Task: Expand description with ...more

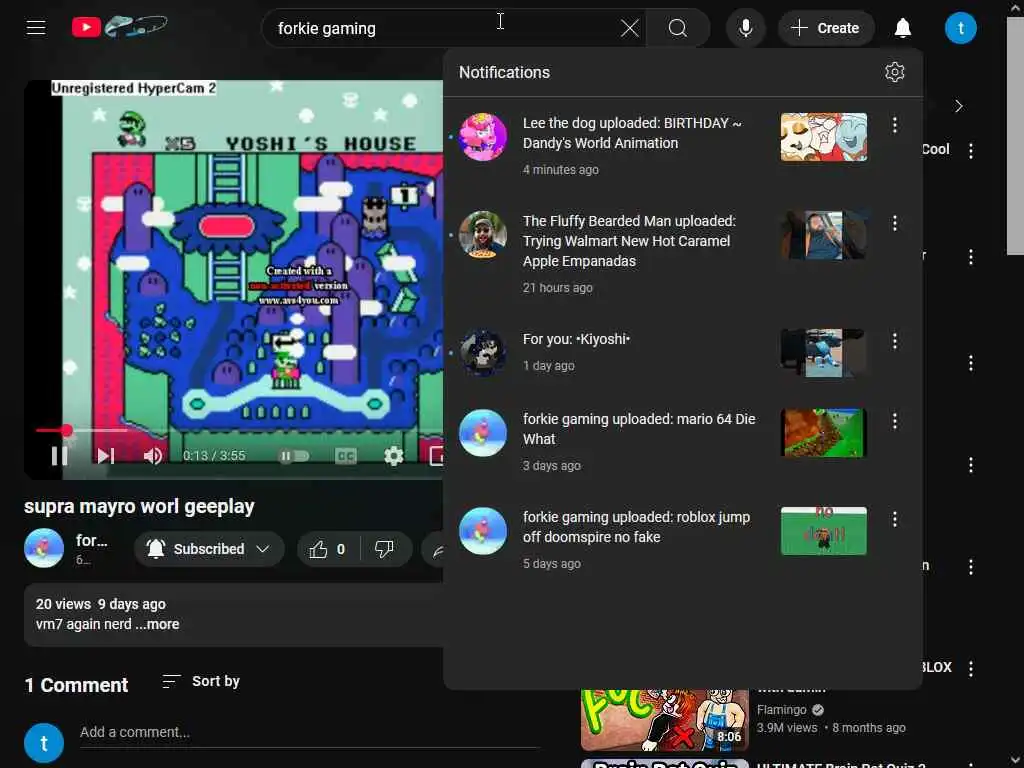Action: [x=157, y=624]
